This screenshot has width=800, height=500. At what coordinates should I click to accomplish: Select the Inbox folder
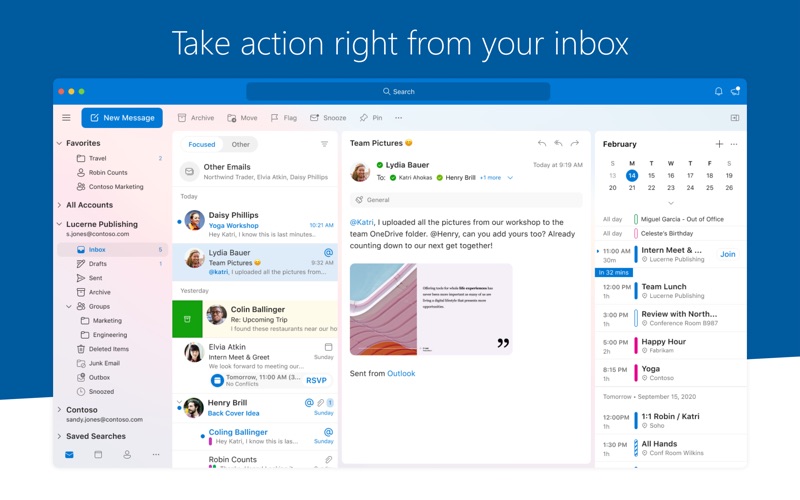pos(113,249)
